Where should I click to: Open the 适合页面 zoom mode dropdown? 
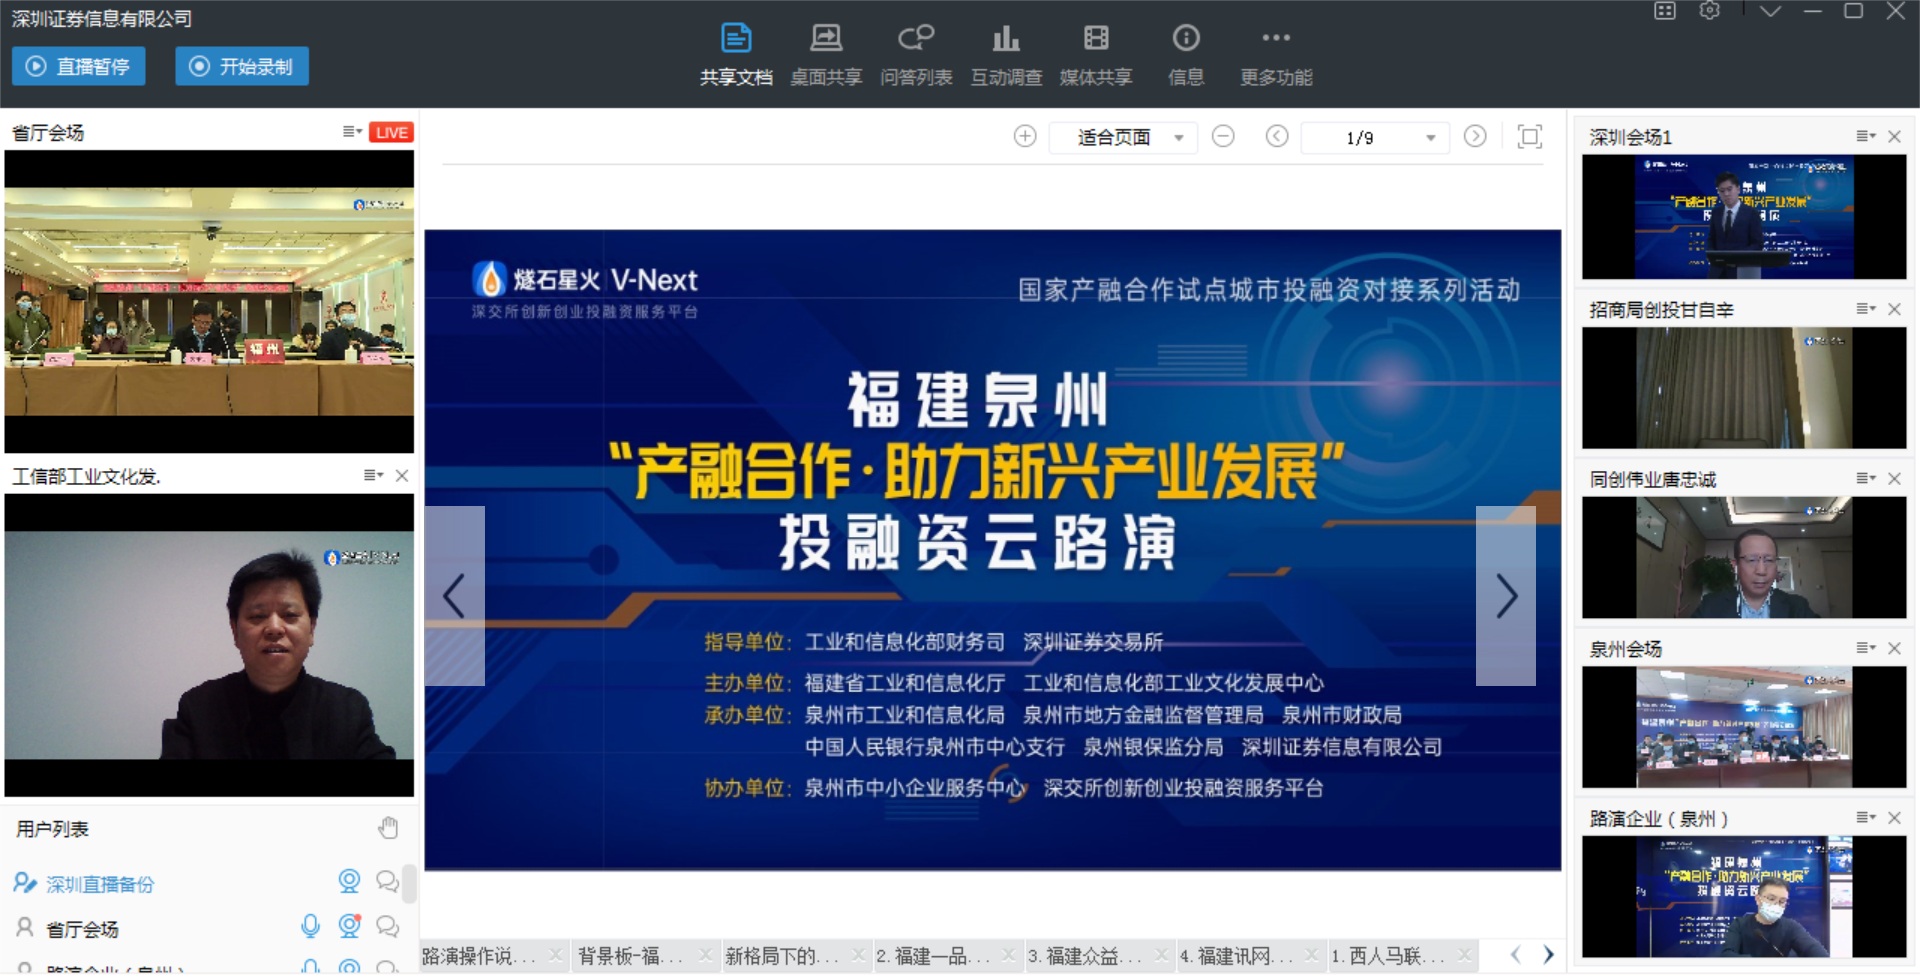[1123, 137]
